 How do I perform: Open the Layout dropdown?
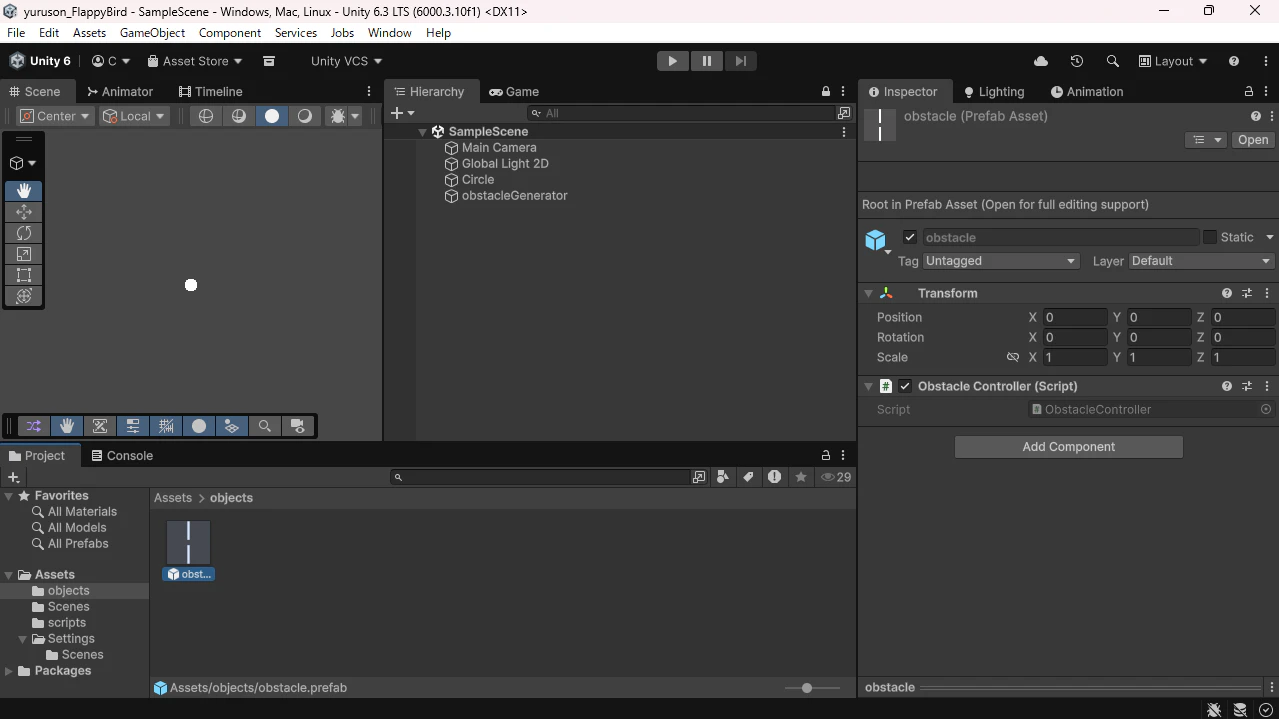[x=1173, y=61]
